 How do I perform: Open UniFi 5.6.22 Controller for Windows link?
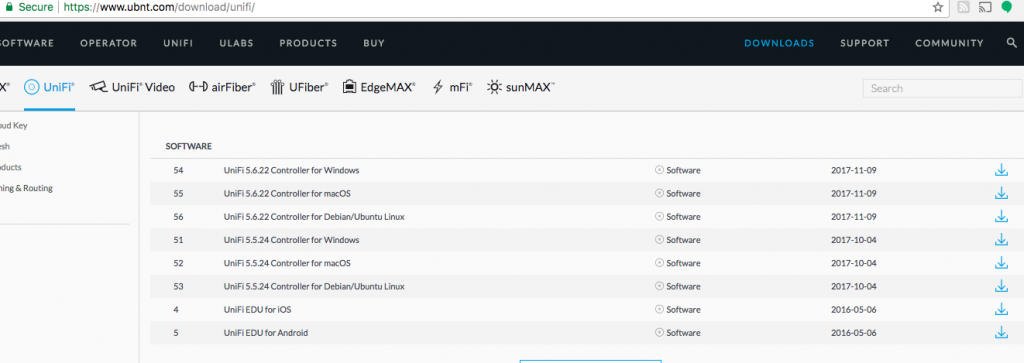click(291, 170)
